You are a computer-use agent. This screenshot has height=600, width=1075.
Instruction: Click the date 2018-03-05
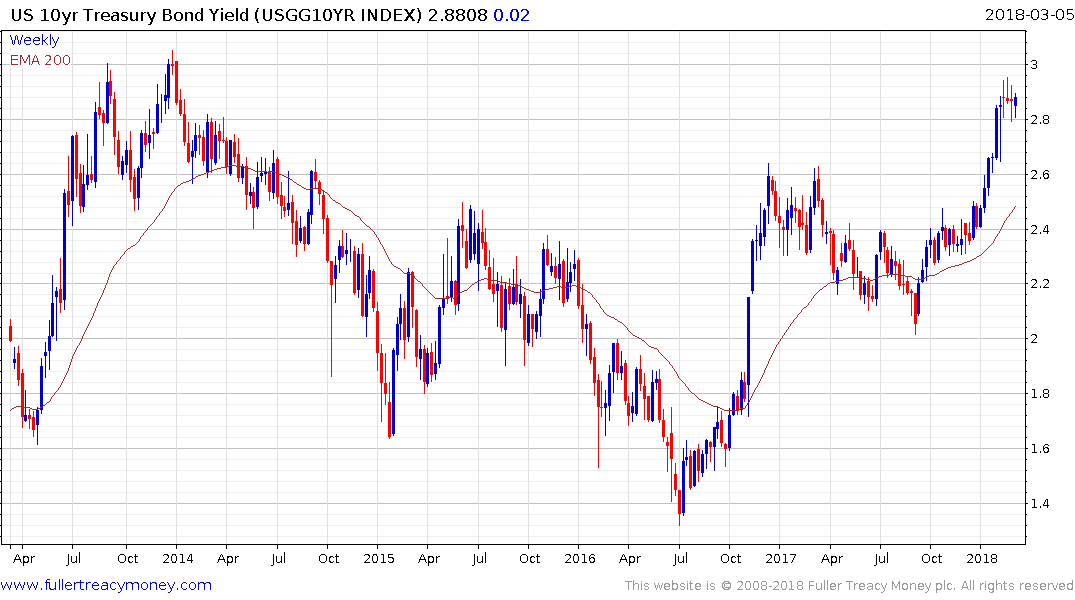(x=1029, y=15)
